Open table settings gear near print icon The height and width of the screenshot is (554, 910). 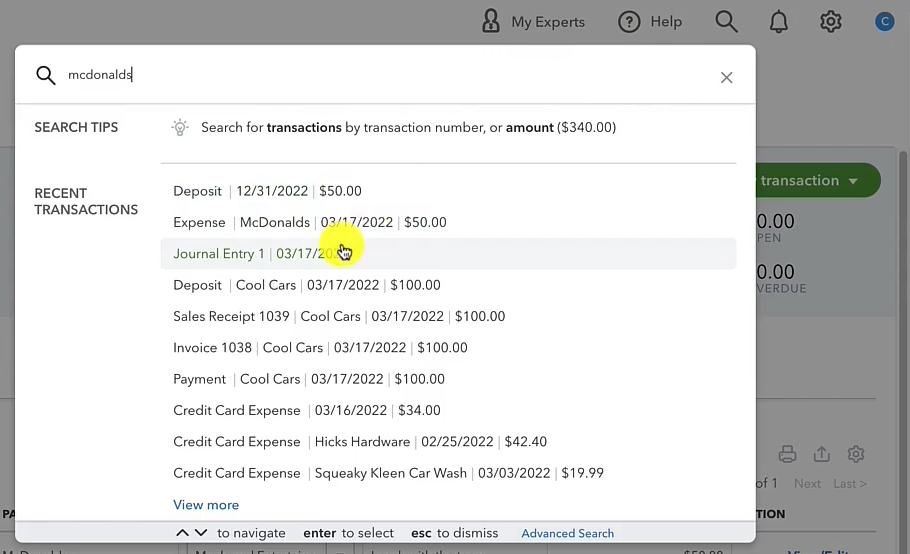click(x=855, y=454)
